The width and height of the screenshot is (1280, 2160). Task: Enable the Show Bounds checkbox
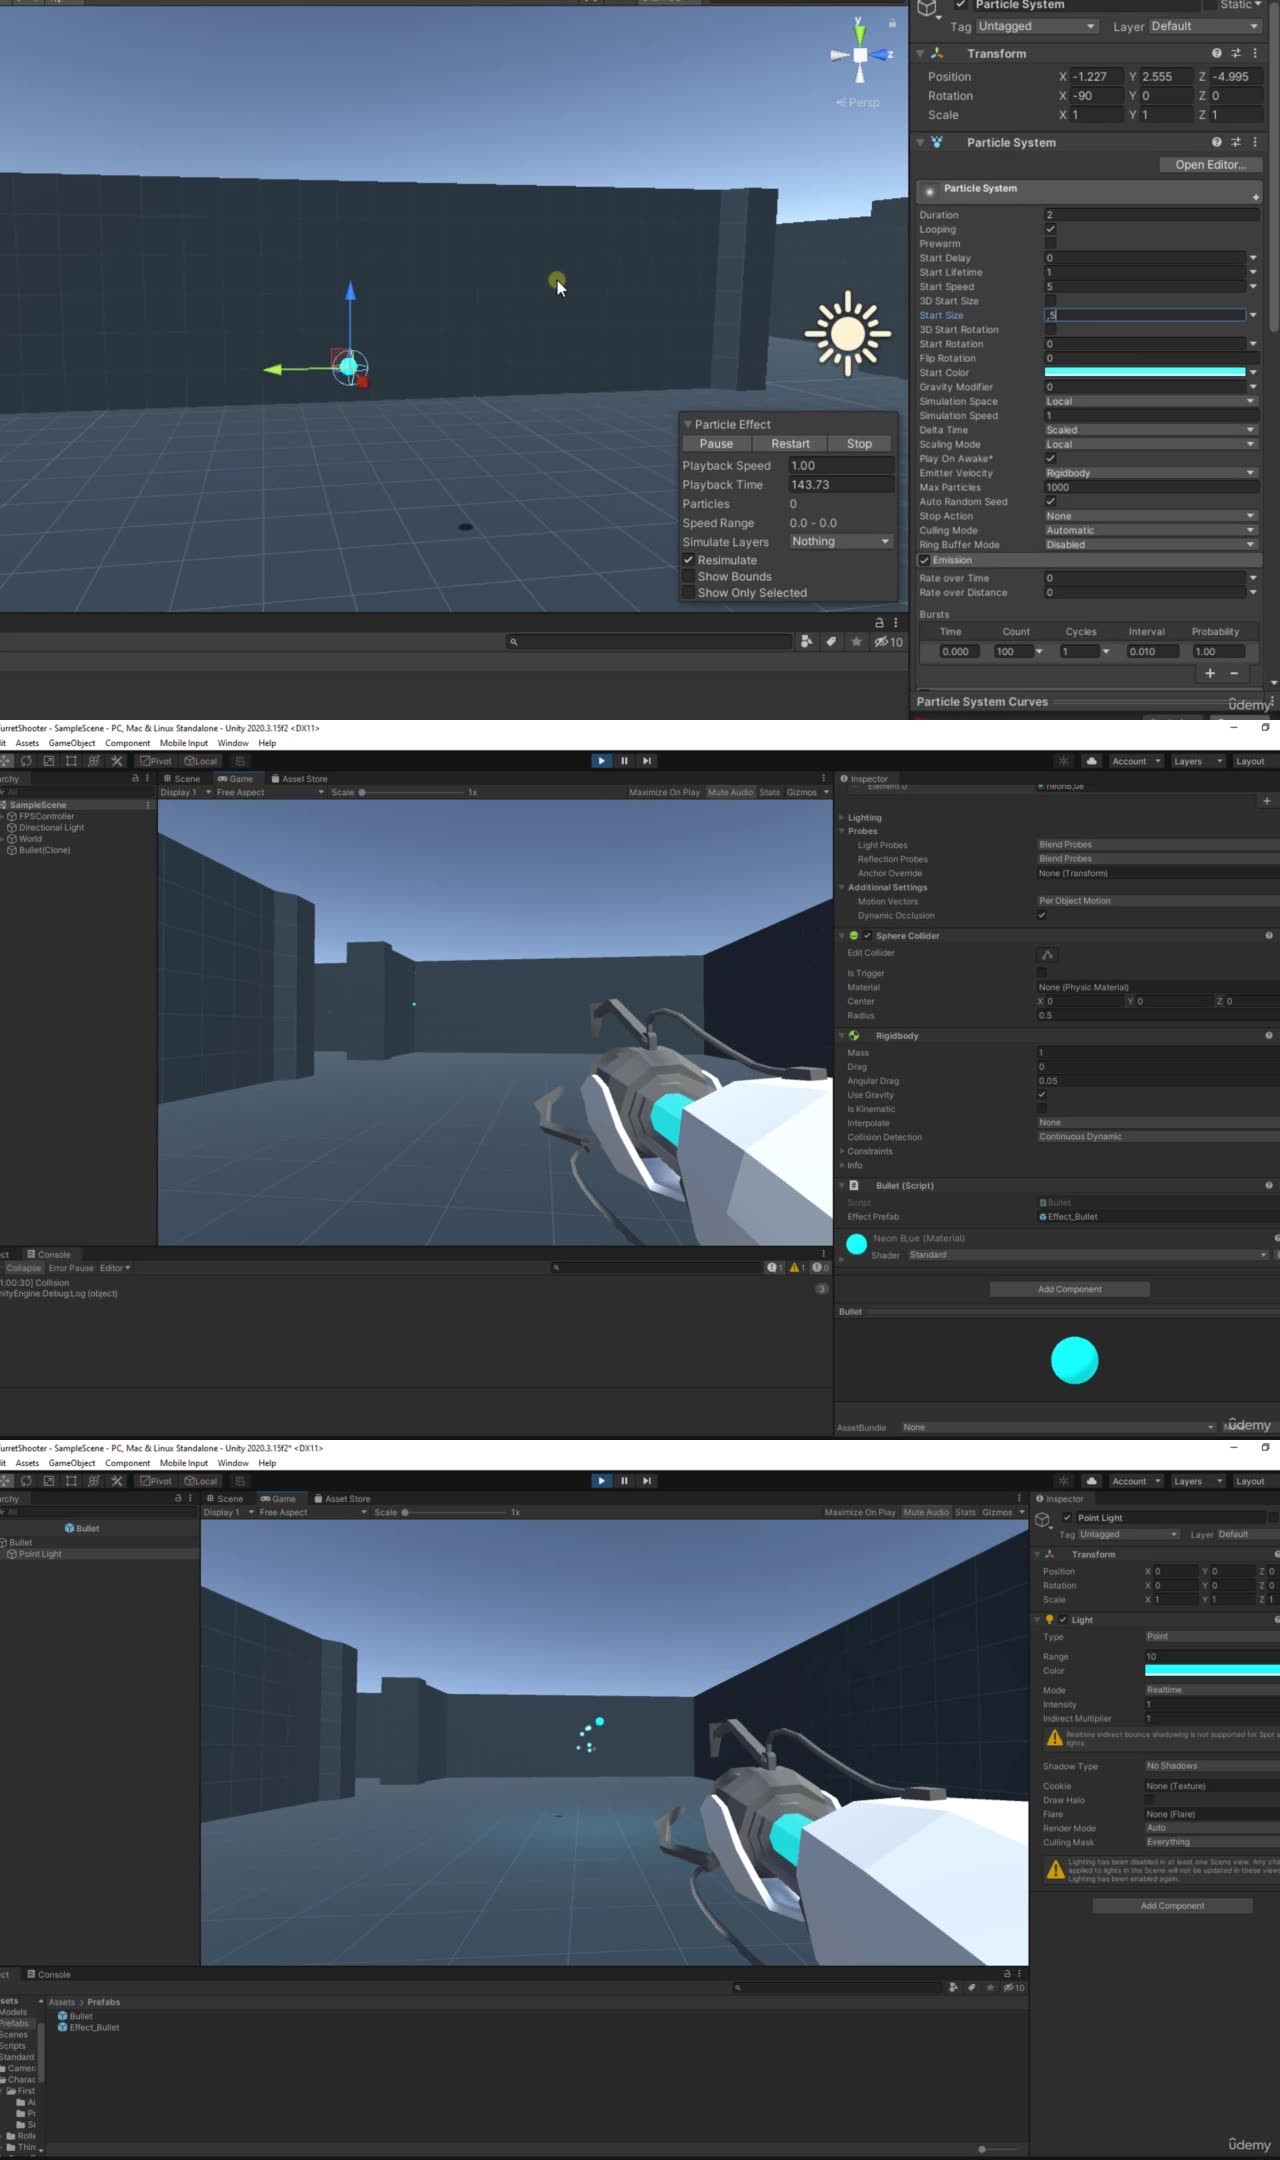pos(689,577)
